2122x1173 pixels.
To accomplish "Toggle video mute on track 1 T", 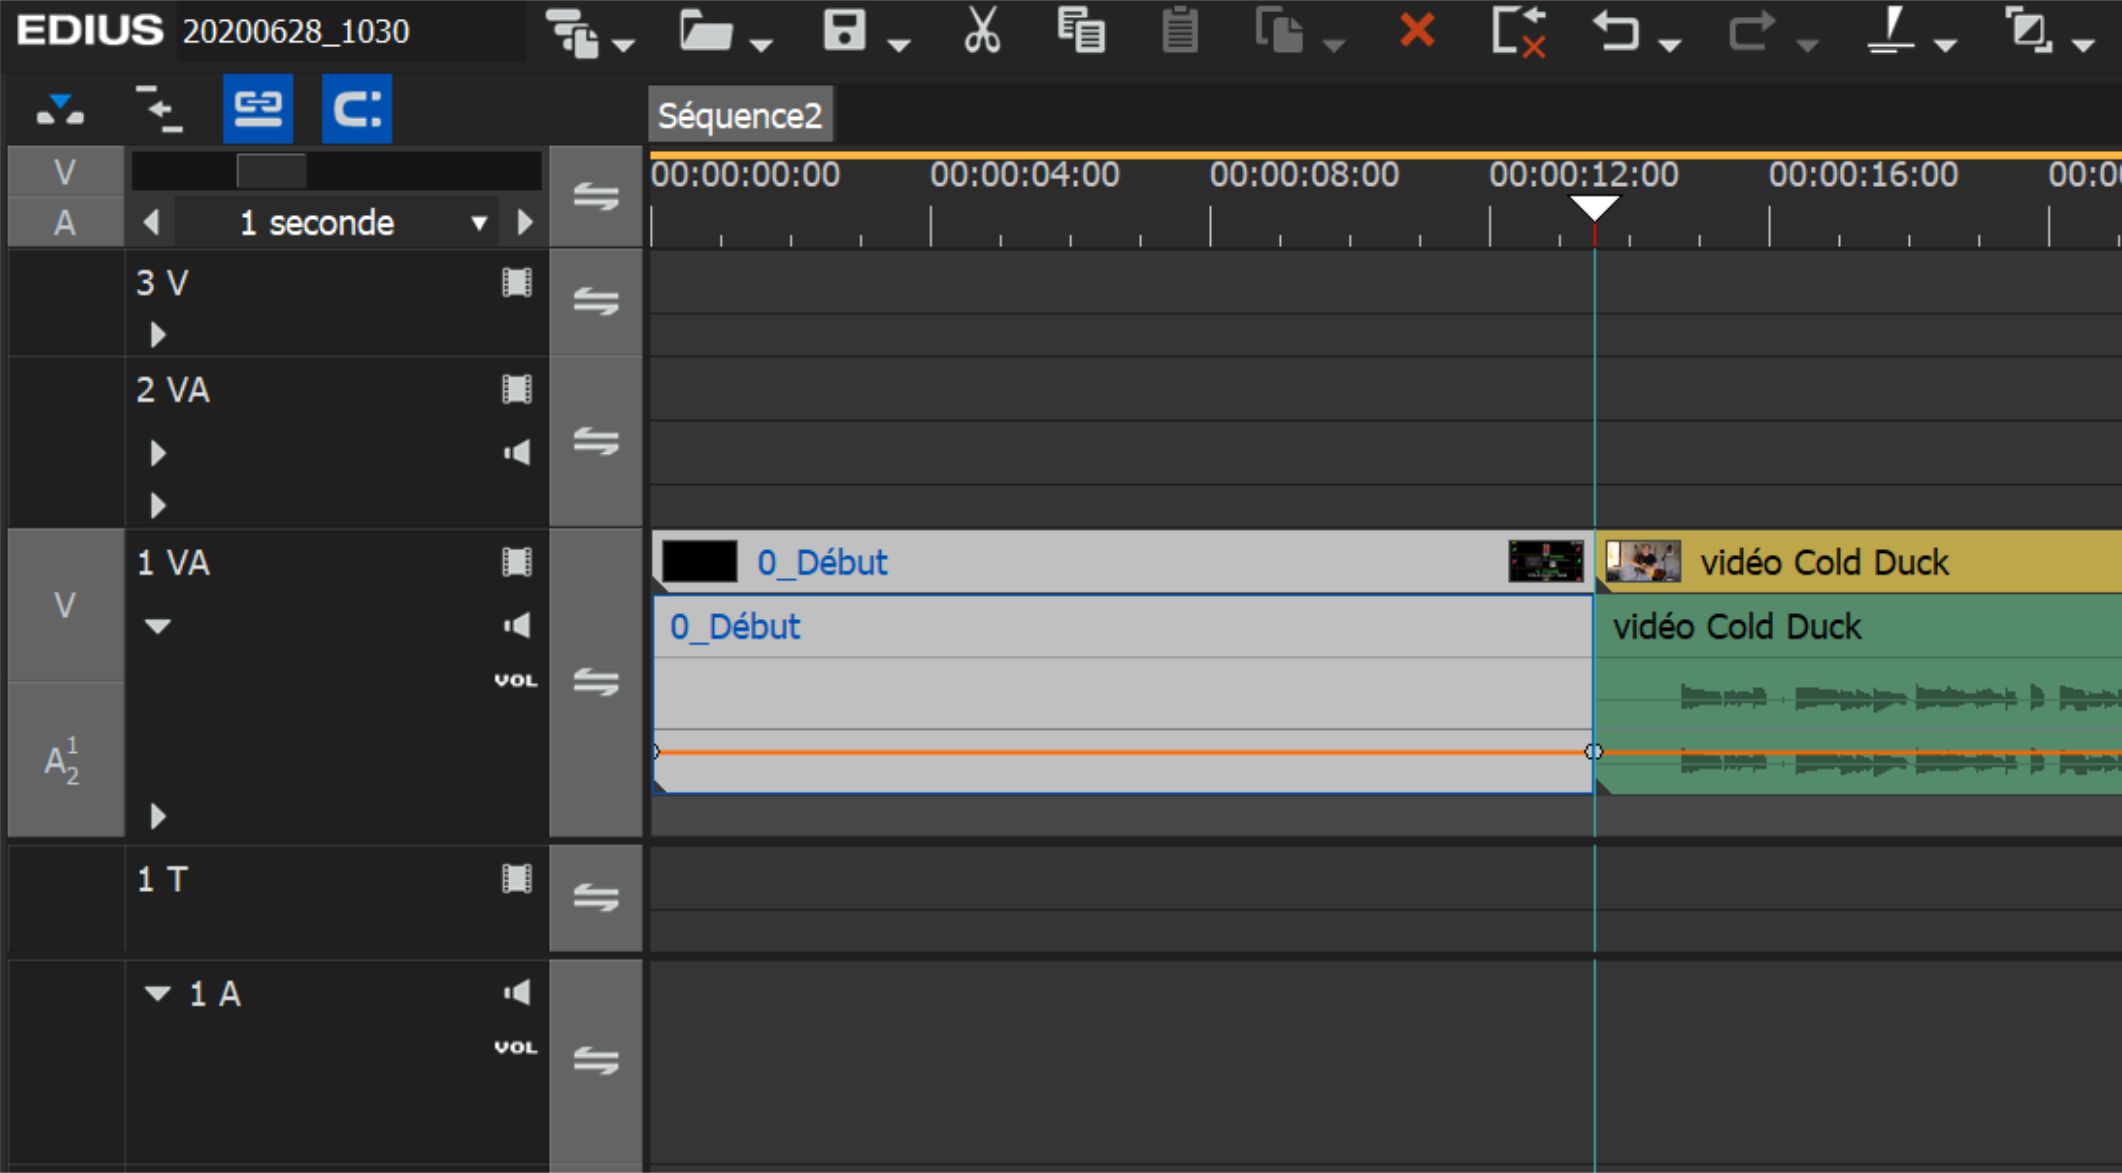I will pos(516,879).
